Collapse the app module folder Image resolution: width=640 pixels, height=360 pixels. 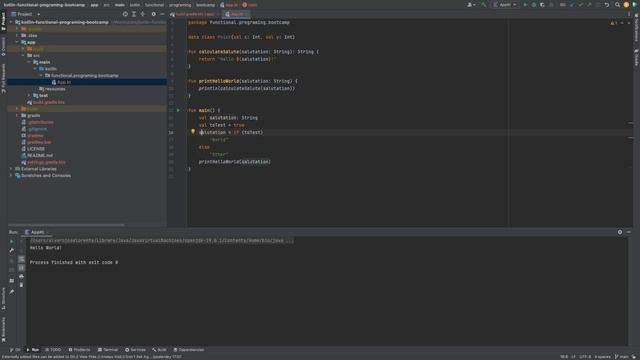point(17,42)
